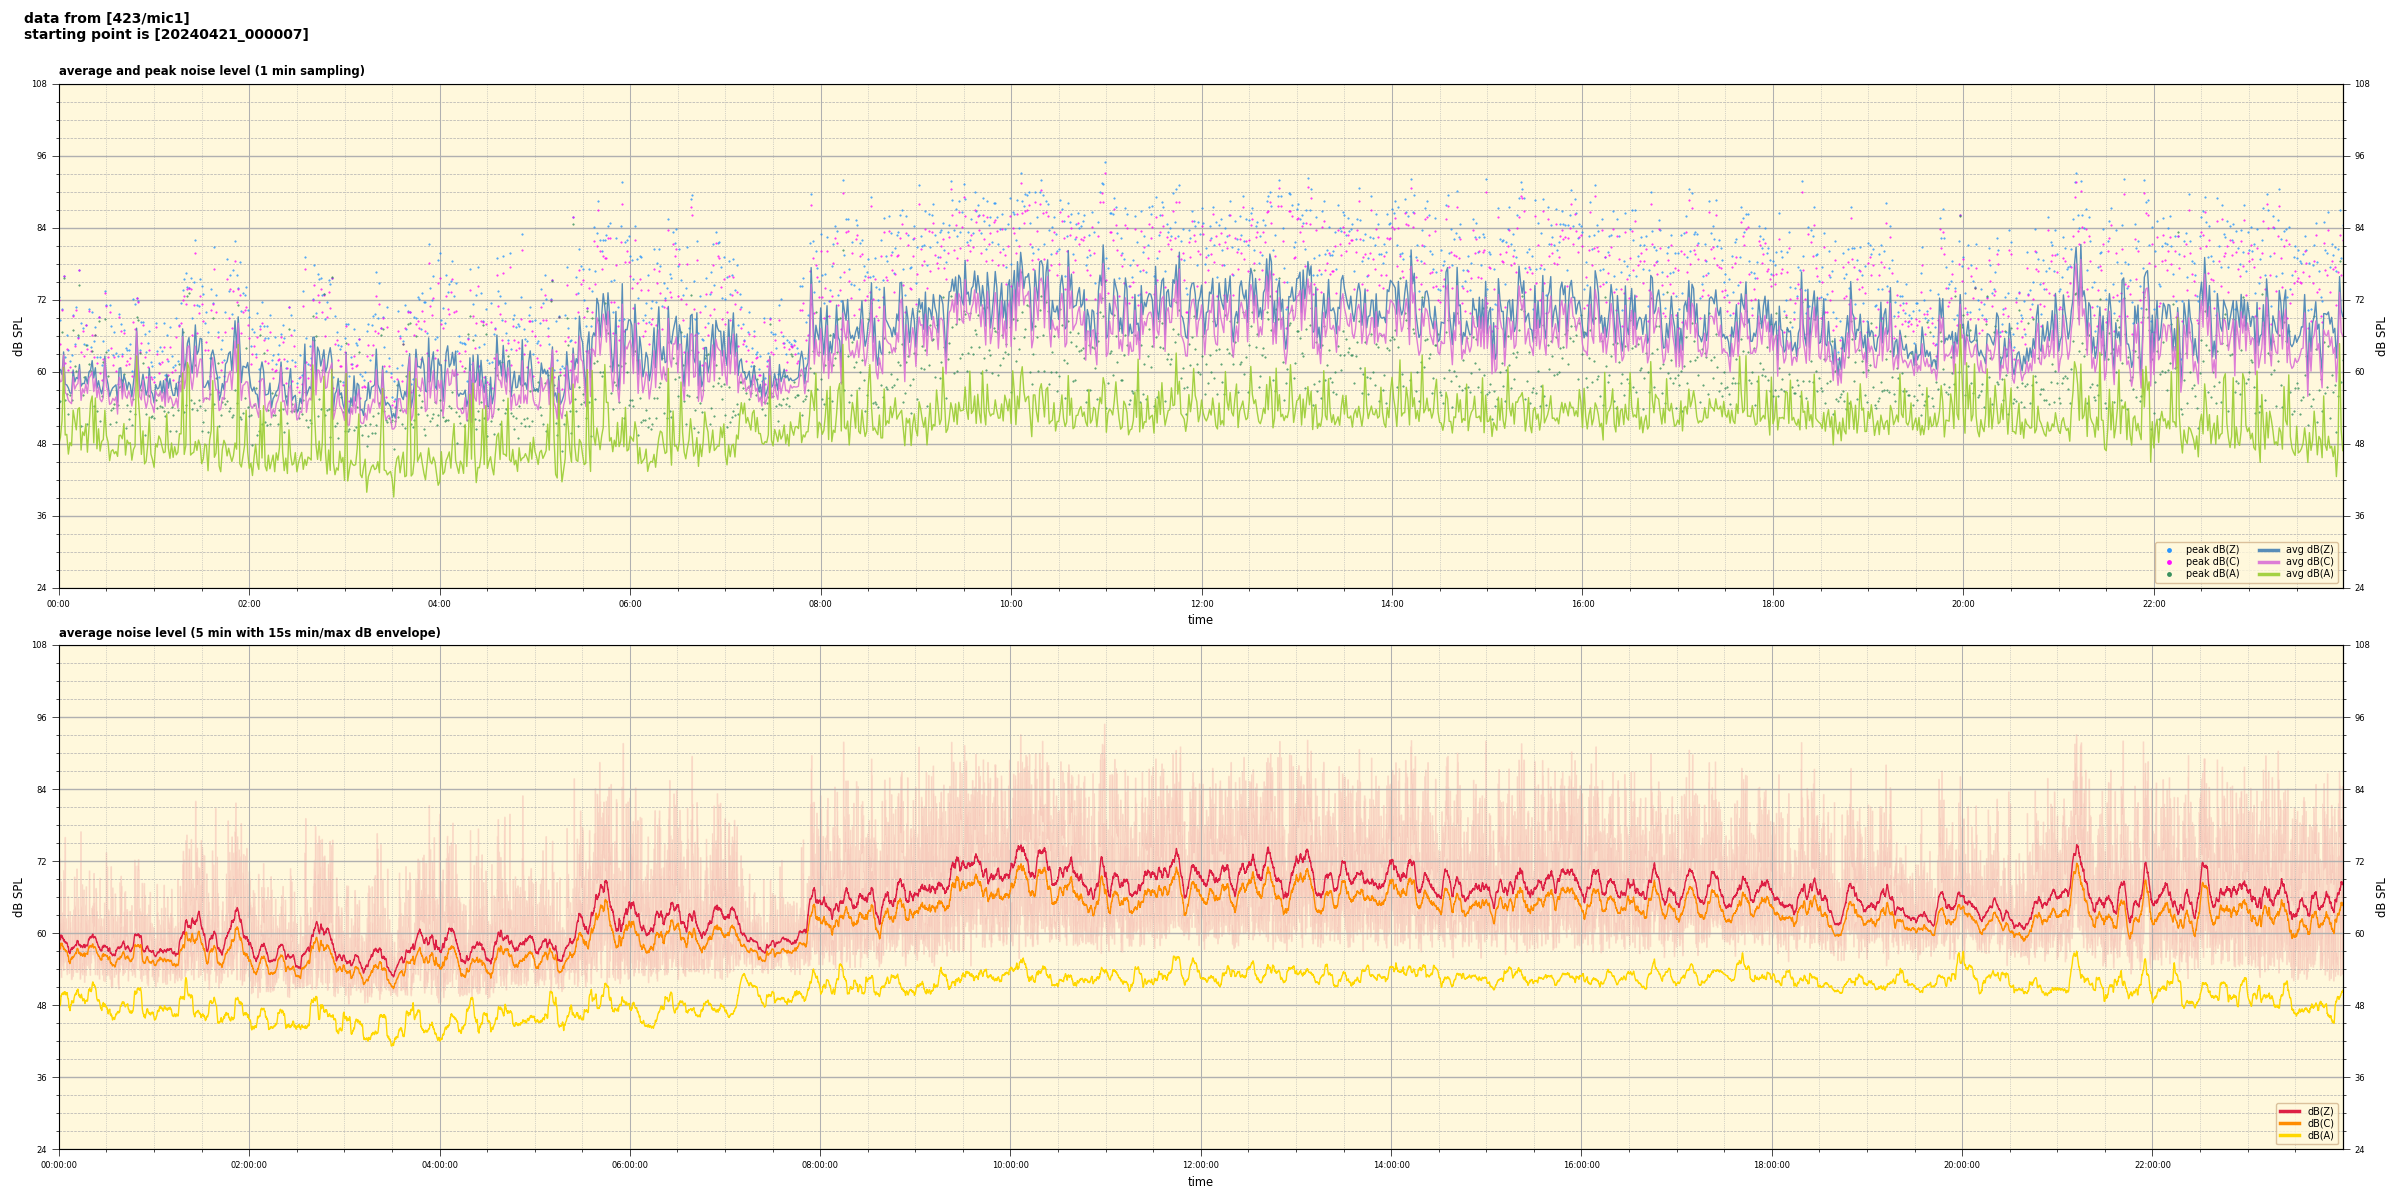Select the avg dB(Z) legend line sample
The width and height of the screenshot is (2400, 1200).
pyautogui.click(x=2268, y=550)
